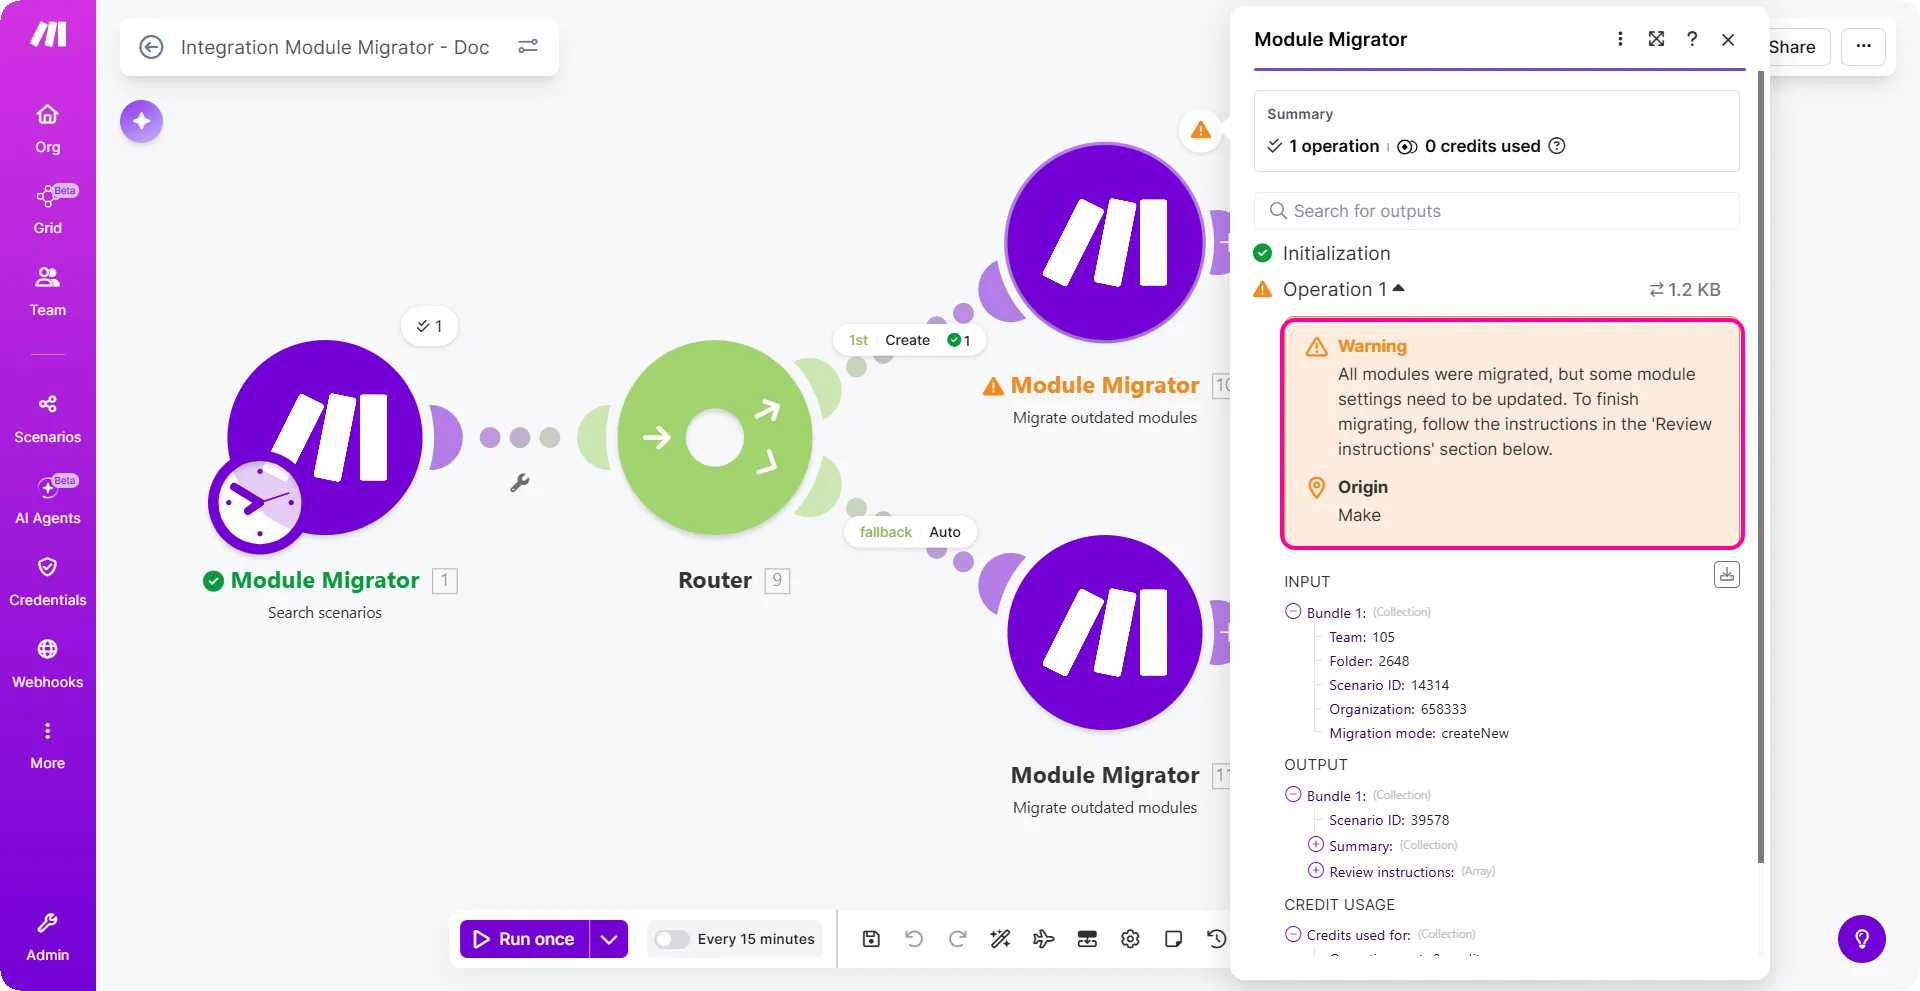
Task: Open the notes icon
Action: click(1173, 939)
